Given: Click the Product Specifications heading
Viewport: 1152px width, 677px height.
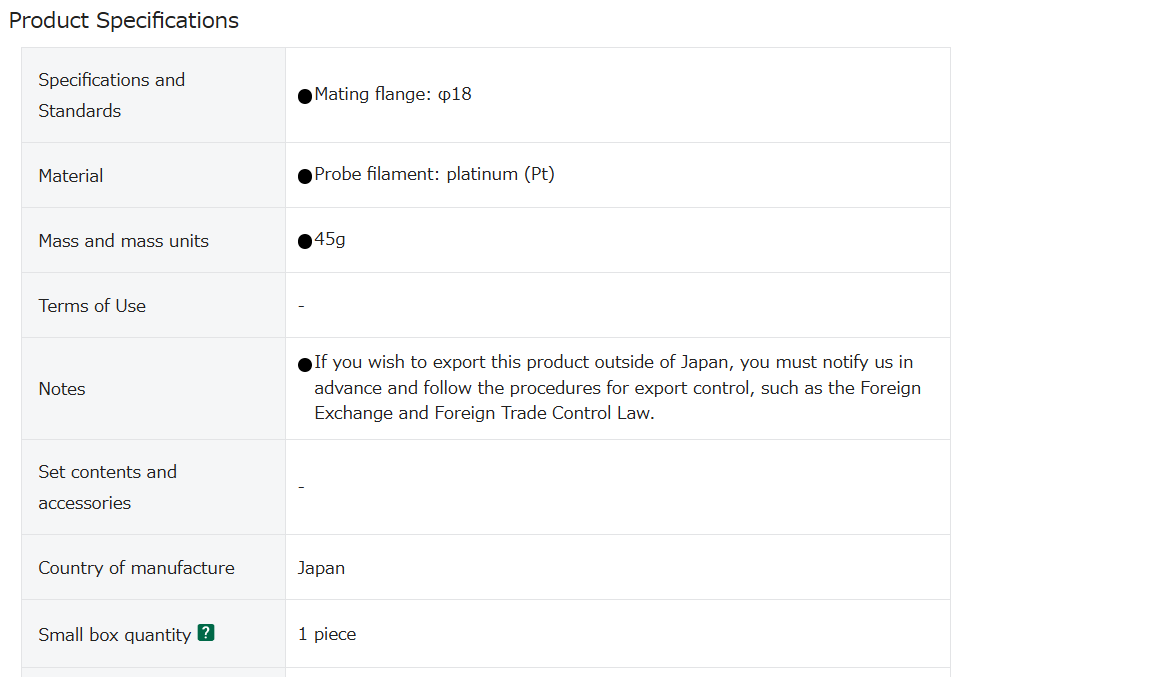Looking at the screenshot, I should [123, 21].
